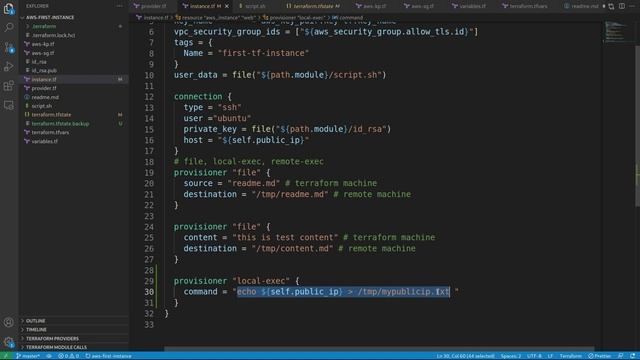Close the instance.tf editor tab

click(x=227, y=6)
